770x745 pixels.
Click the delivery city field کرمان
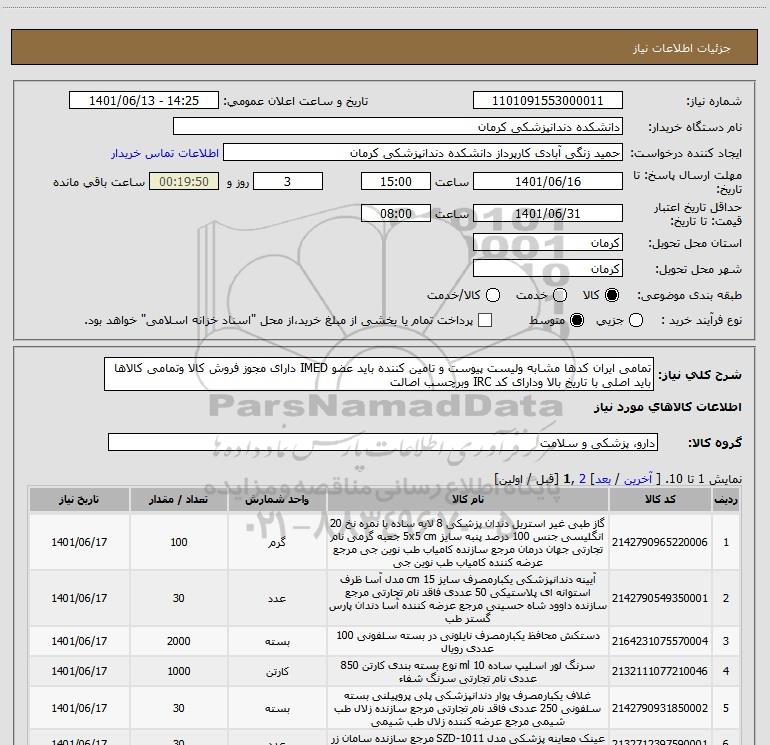(548, 269)
